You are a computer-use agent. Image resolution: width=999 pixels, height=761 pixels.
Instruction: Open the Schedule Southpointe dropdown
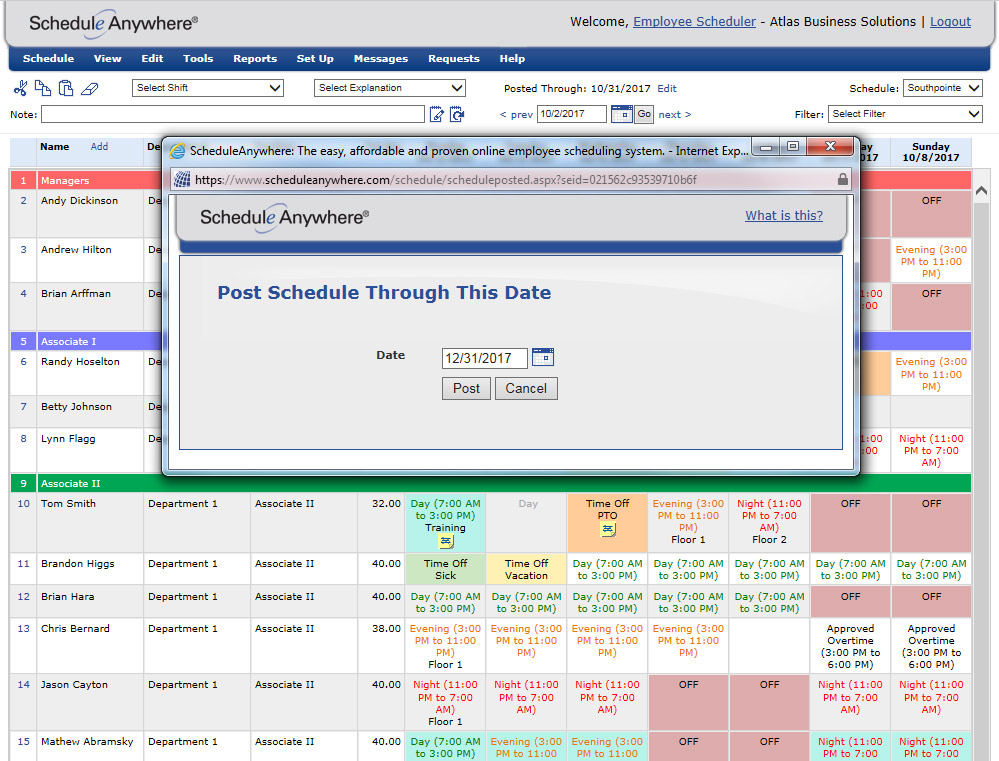click(x=942, y=88)
